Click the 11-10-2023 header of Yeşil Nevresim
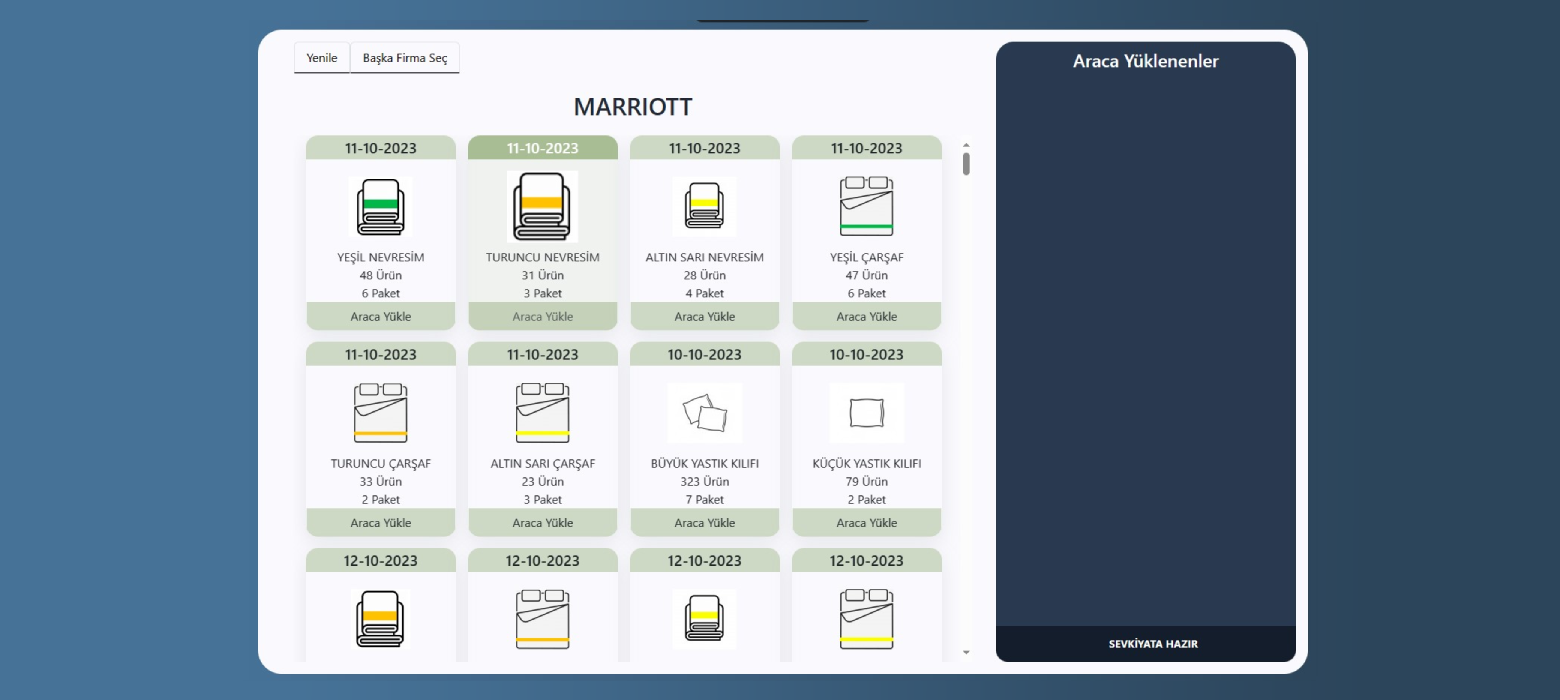This screenshot has width=1560, height=700. point(381,148)
